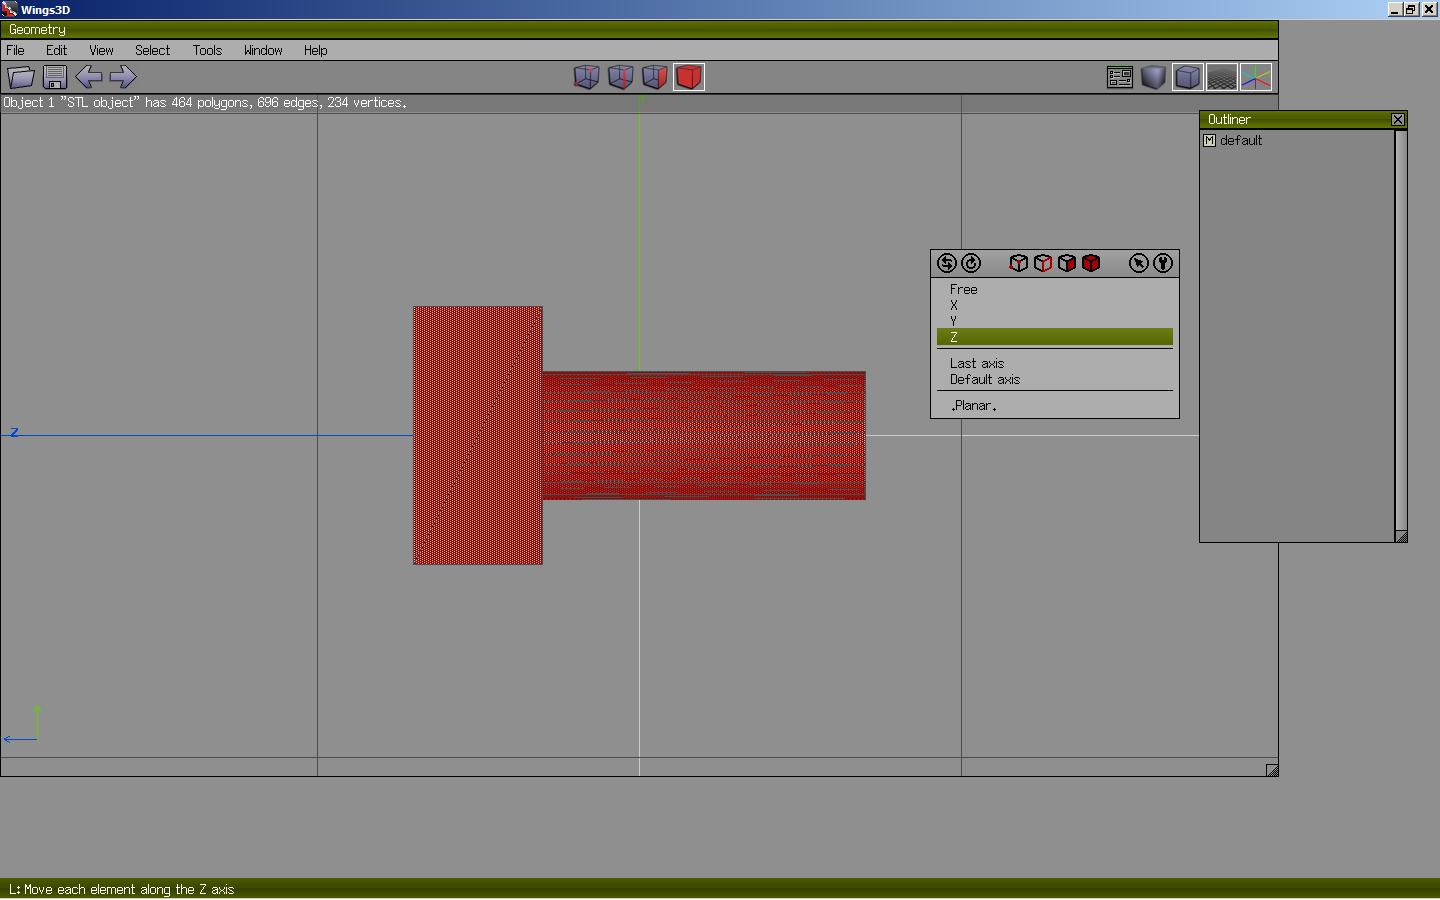Toggle the colored axes display
The image size is (1440, 900).
[1256, 77]
